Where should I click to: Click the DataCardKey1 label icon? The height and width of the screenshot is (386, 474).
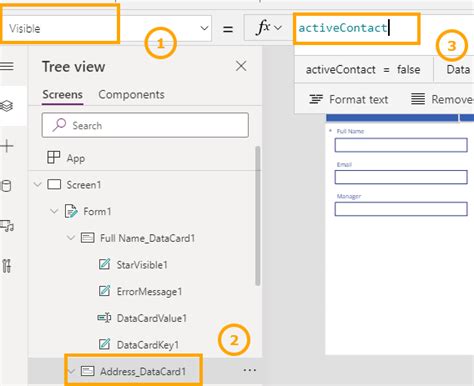click(104, 344)
